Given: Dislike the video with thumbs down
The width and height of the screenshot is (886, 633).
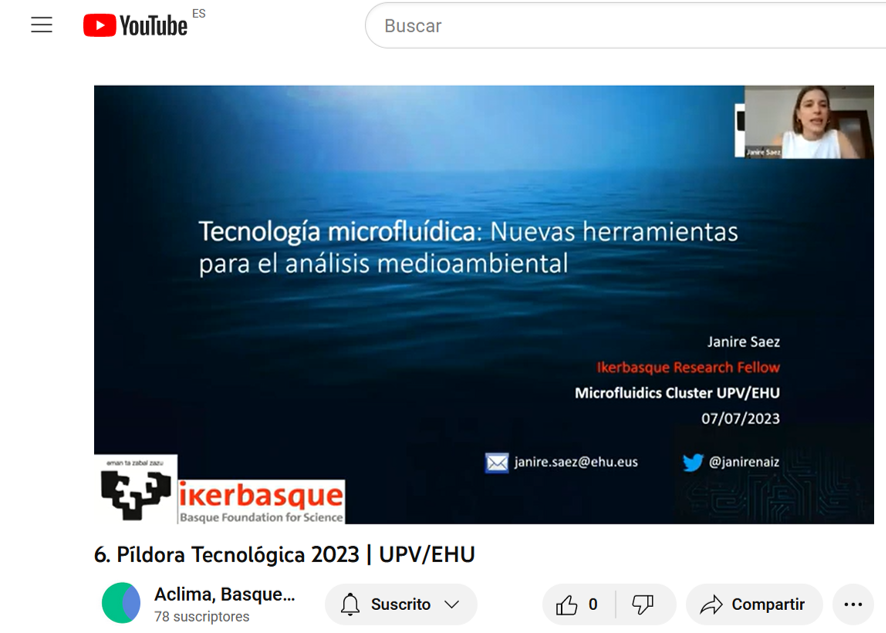Looking at the screenshot, I should coord(643,604).
